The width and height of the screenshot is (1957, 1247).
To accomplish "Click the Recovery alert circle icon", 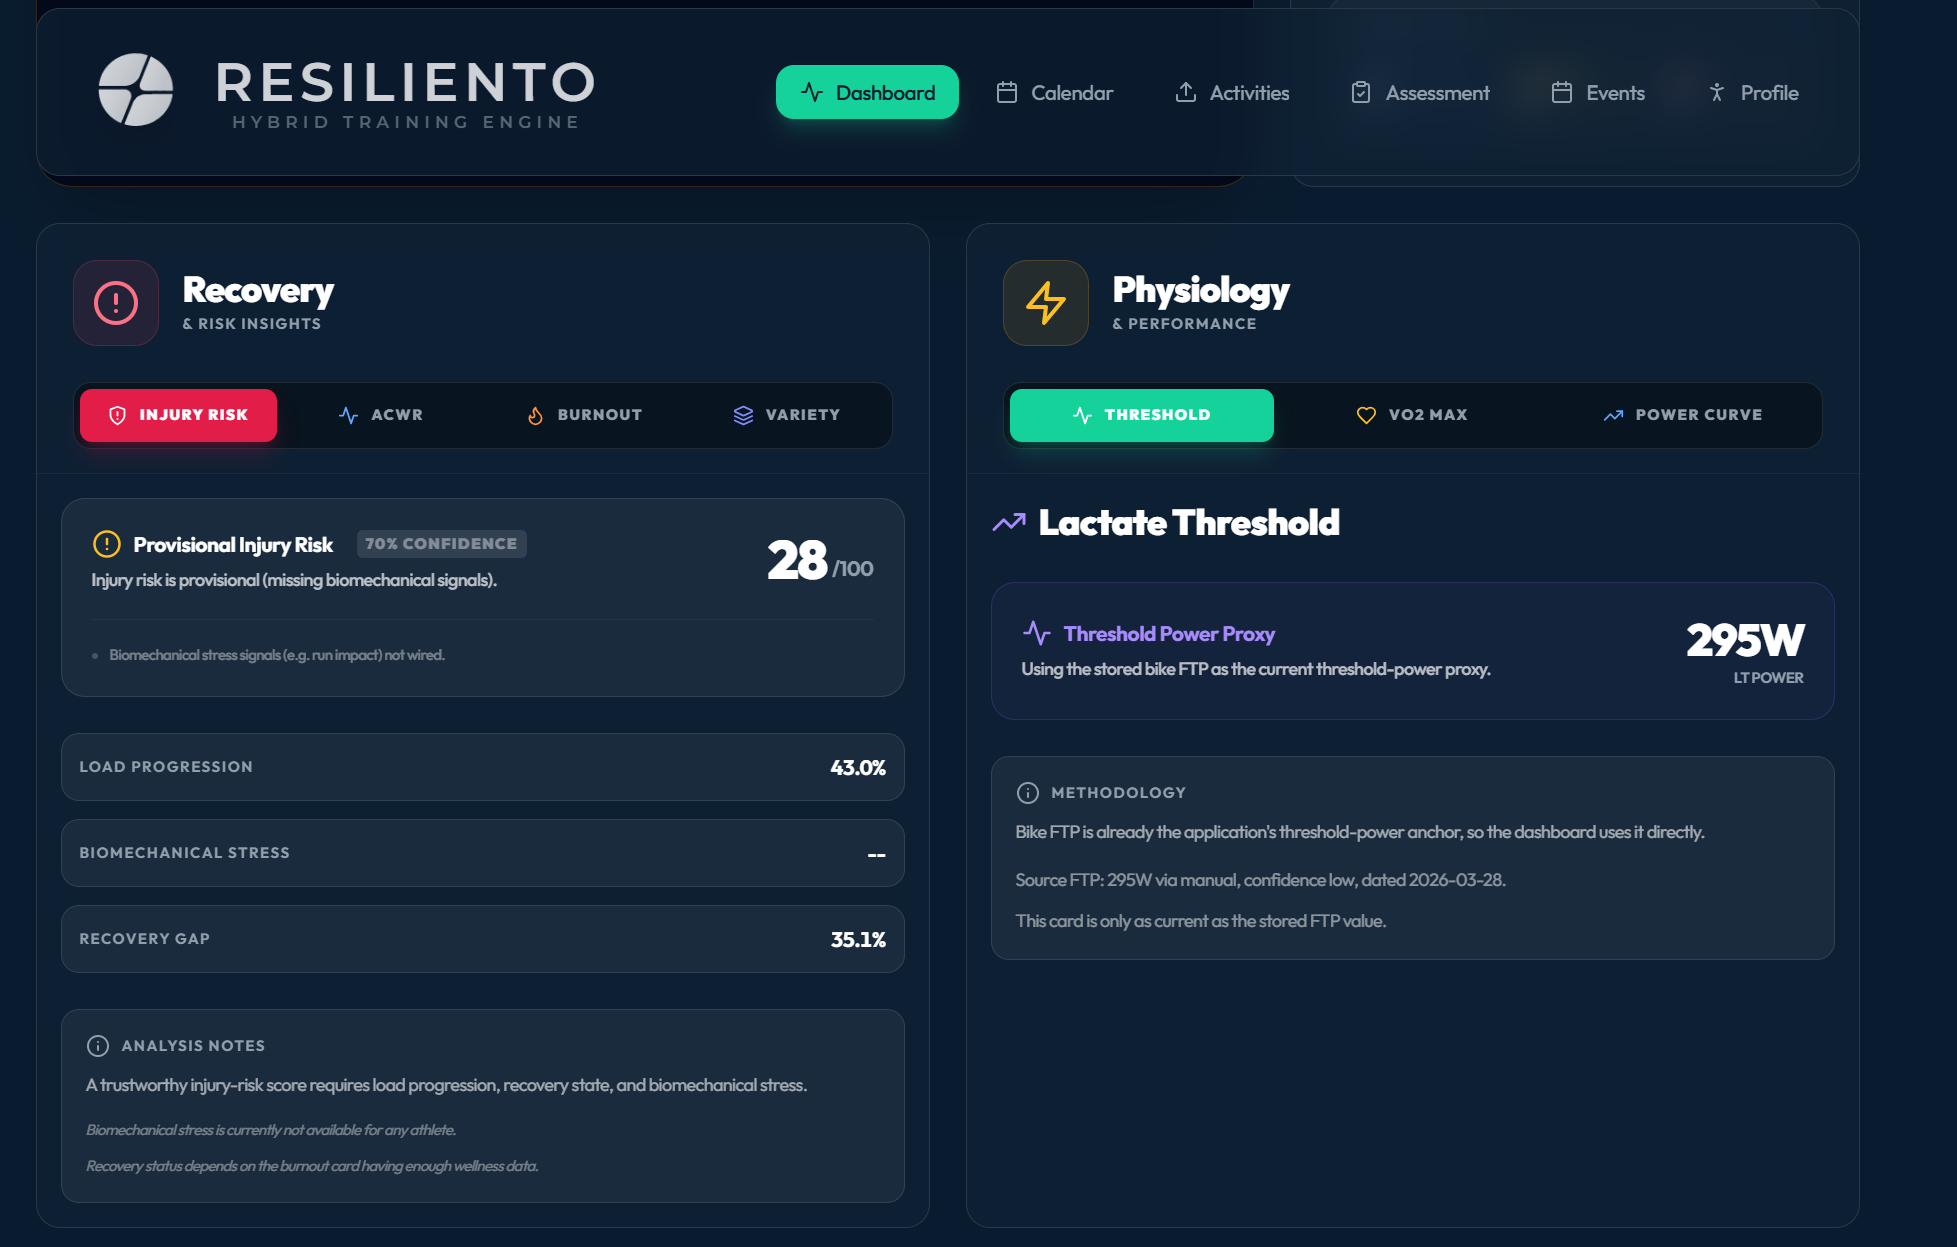I will pos(116,303).
